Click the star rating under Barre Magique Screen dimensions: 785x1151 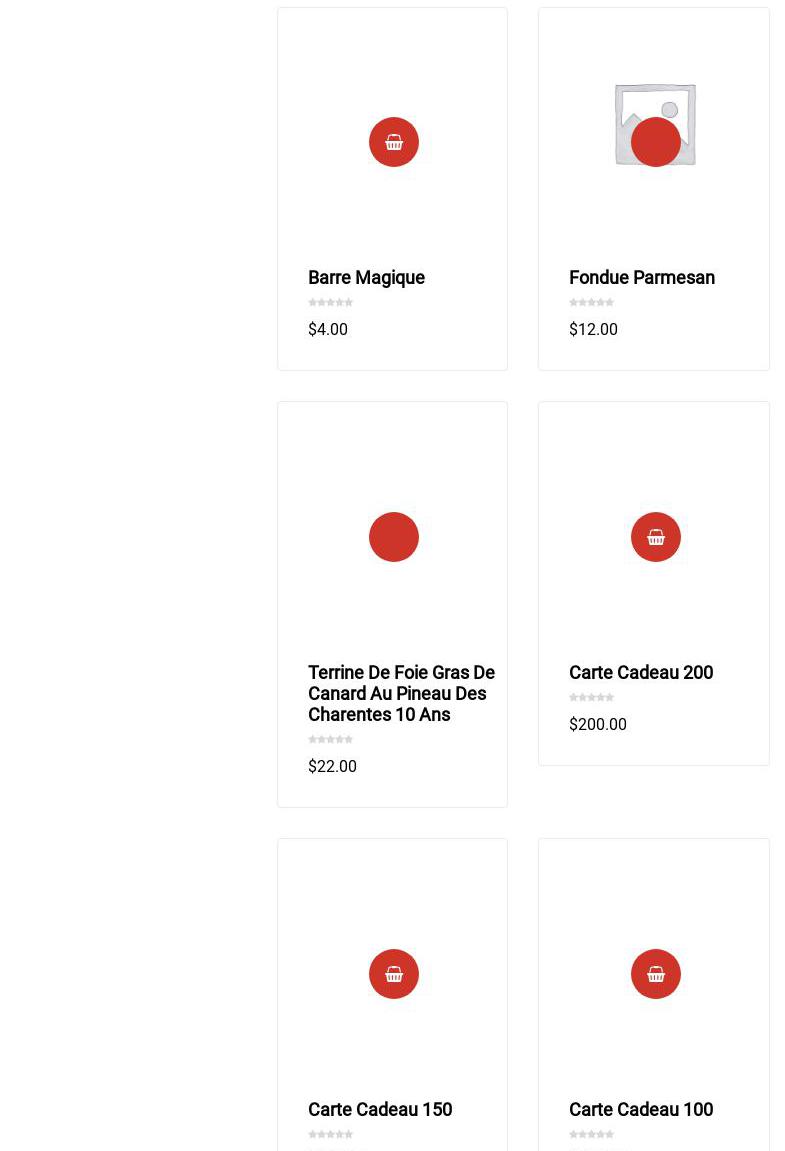pos(331,302)
